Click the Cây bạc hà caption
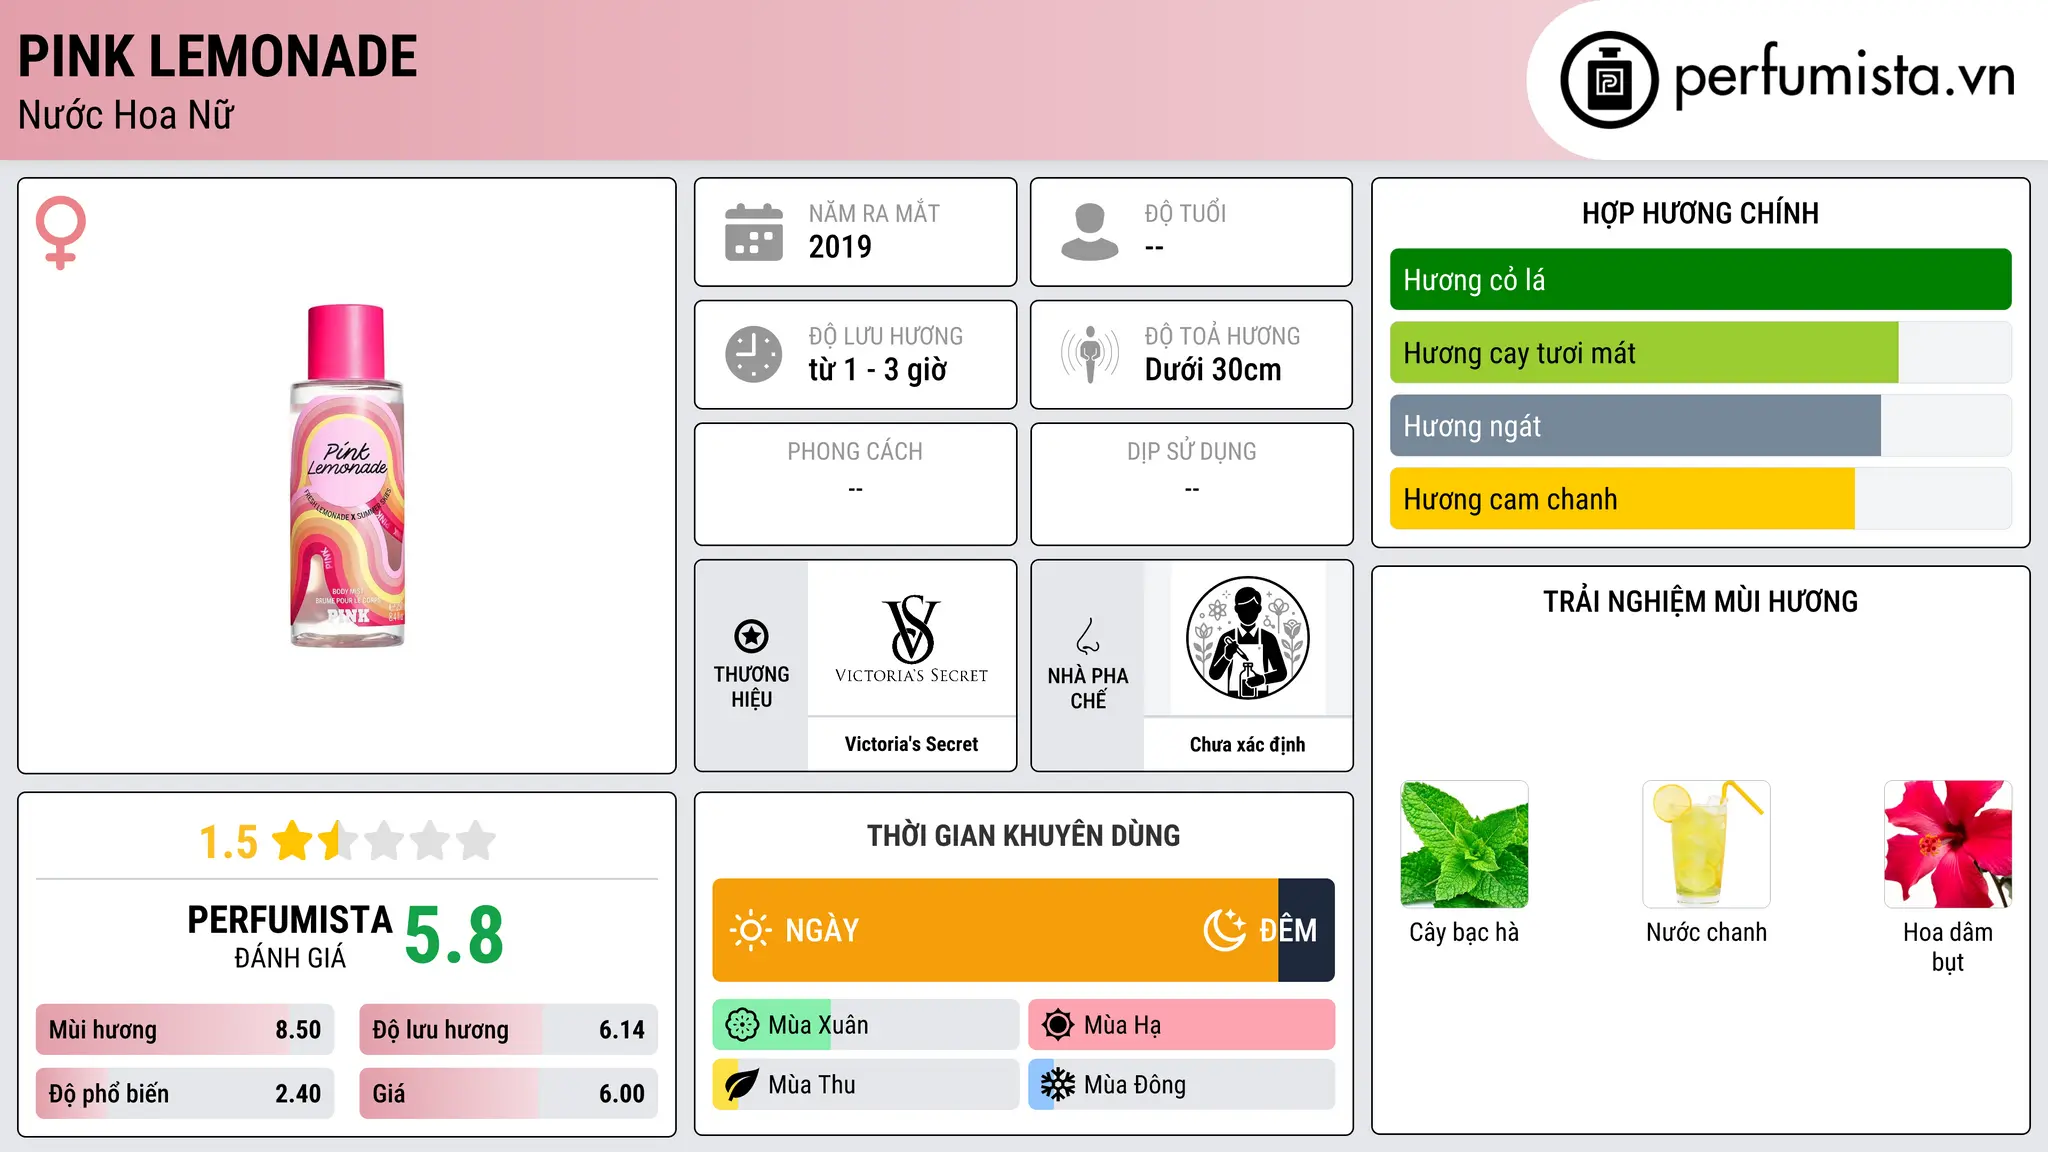This screenshot has width=2048, height=1152. coord(1464,932)
